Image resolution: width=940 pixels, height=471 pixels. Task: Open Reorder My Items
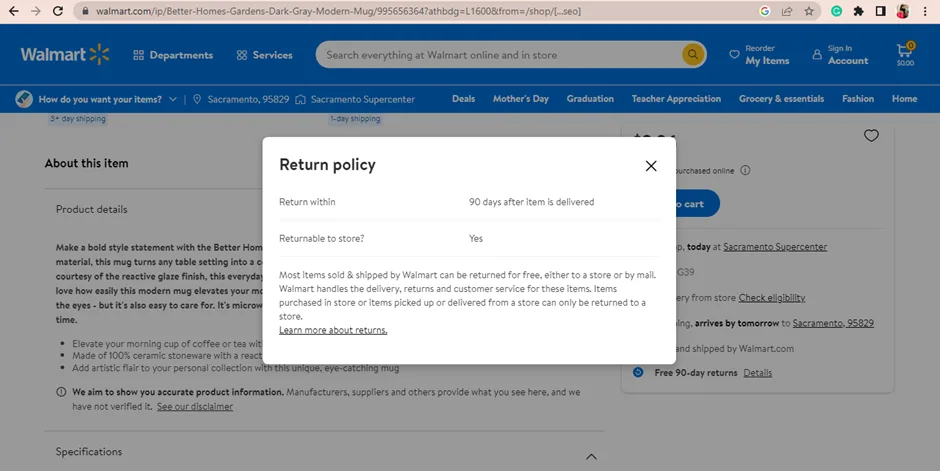pos(759,55)
